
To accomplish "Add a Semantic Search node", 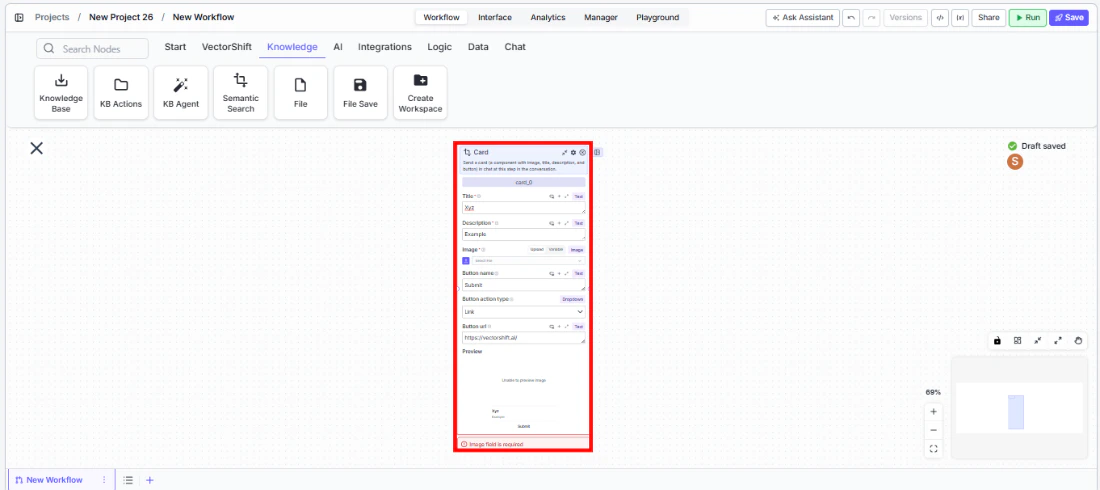I will 241,93.
